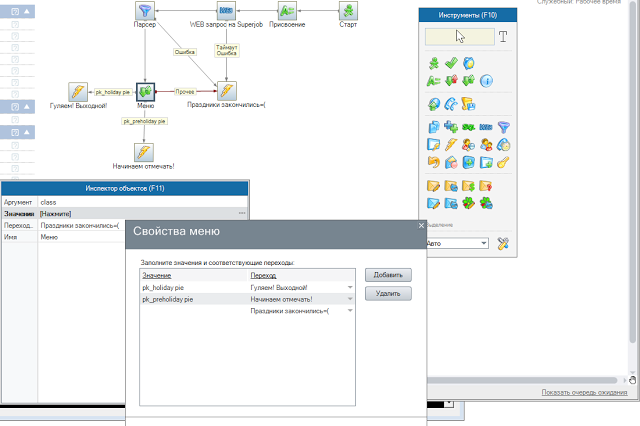640x426 pixels.
Task: Click ellipsis button in Значения row
Action: (x=241, y=214)
